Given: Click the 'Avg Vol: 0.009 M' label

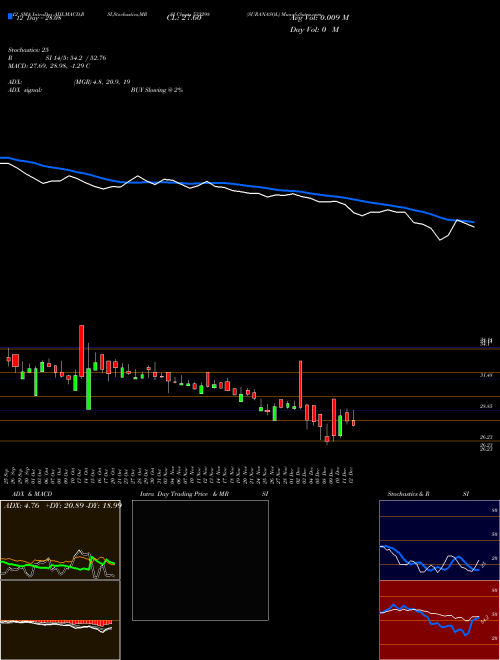Looking at the screenshot, I should [x=319, y=18].
